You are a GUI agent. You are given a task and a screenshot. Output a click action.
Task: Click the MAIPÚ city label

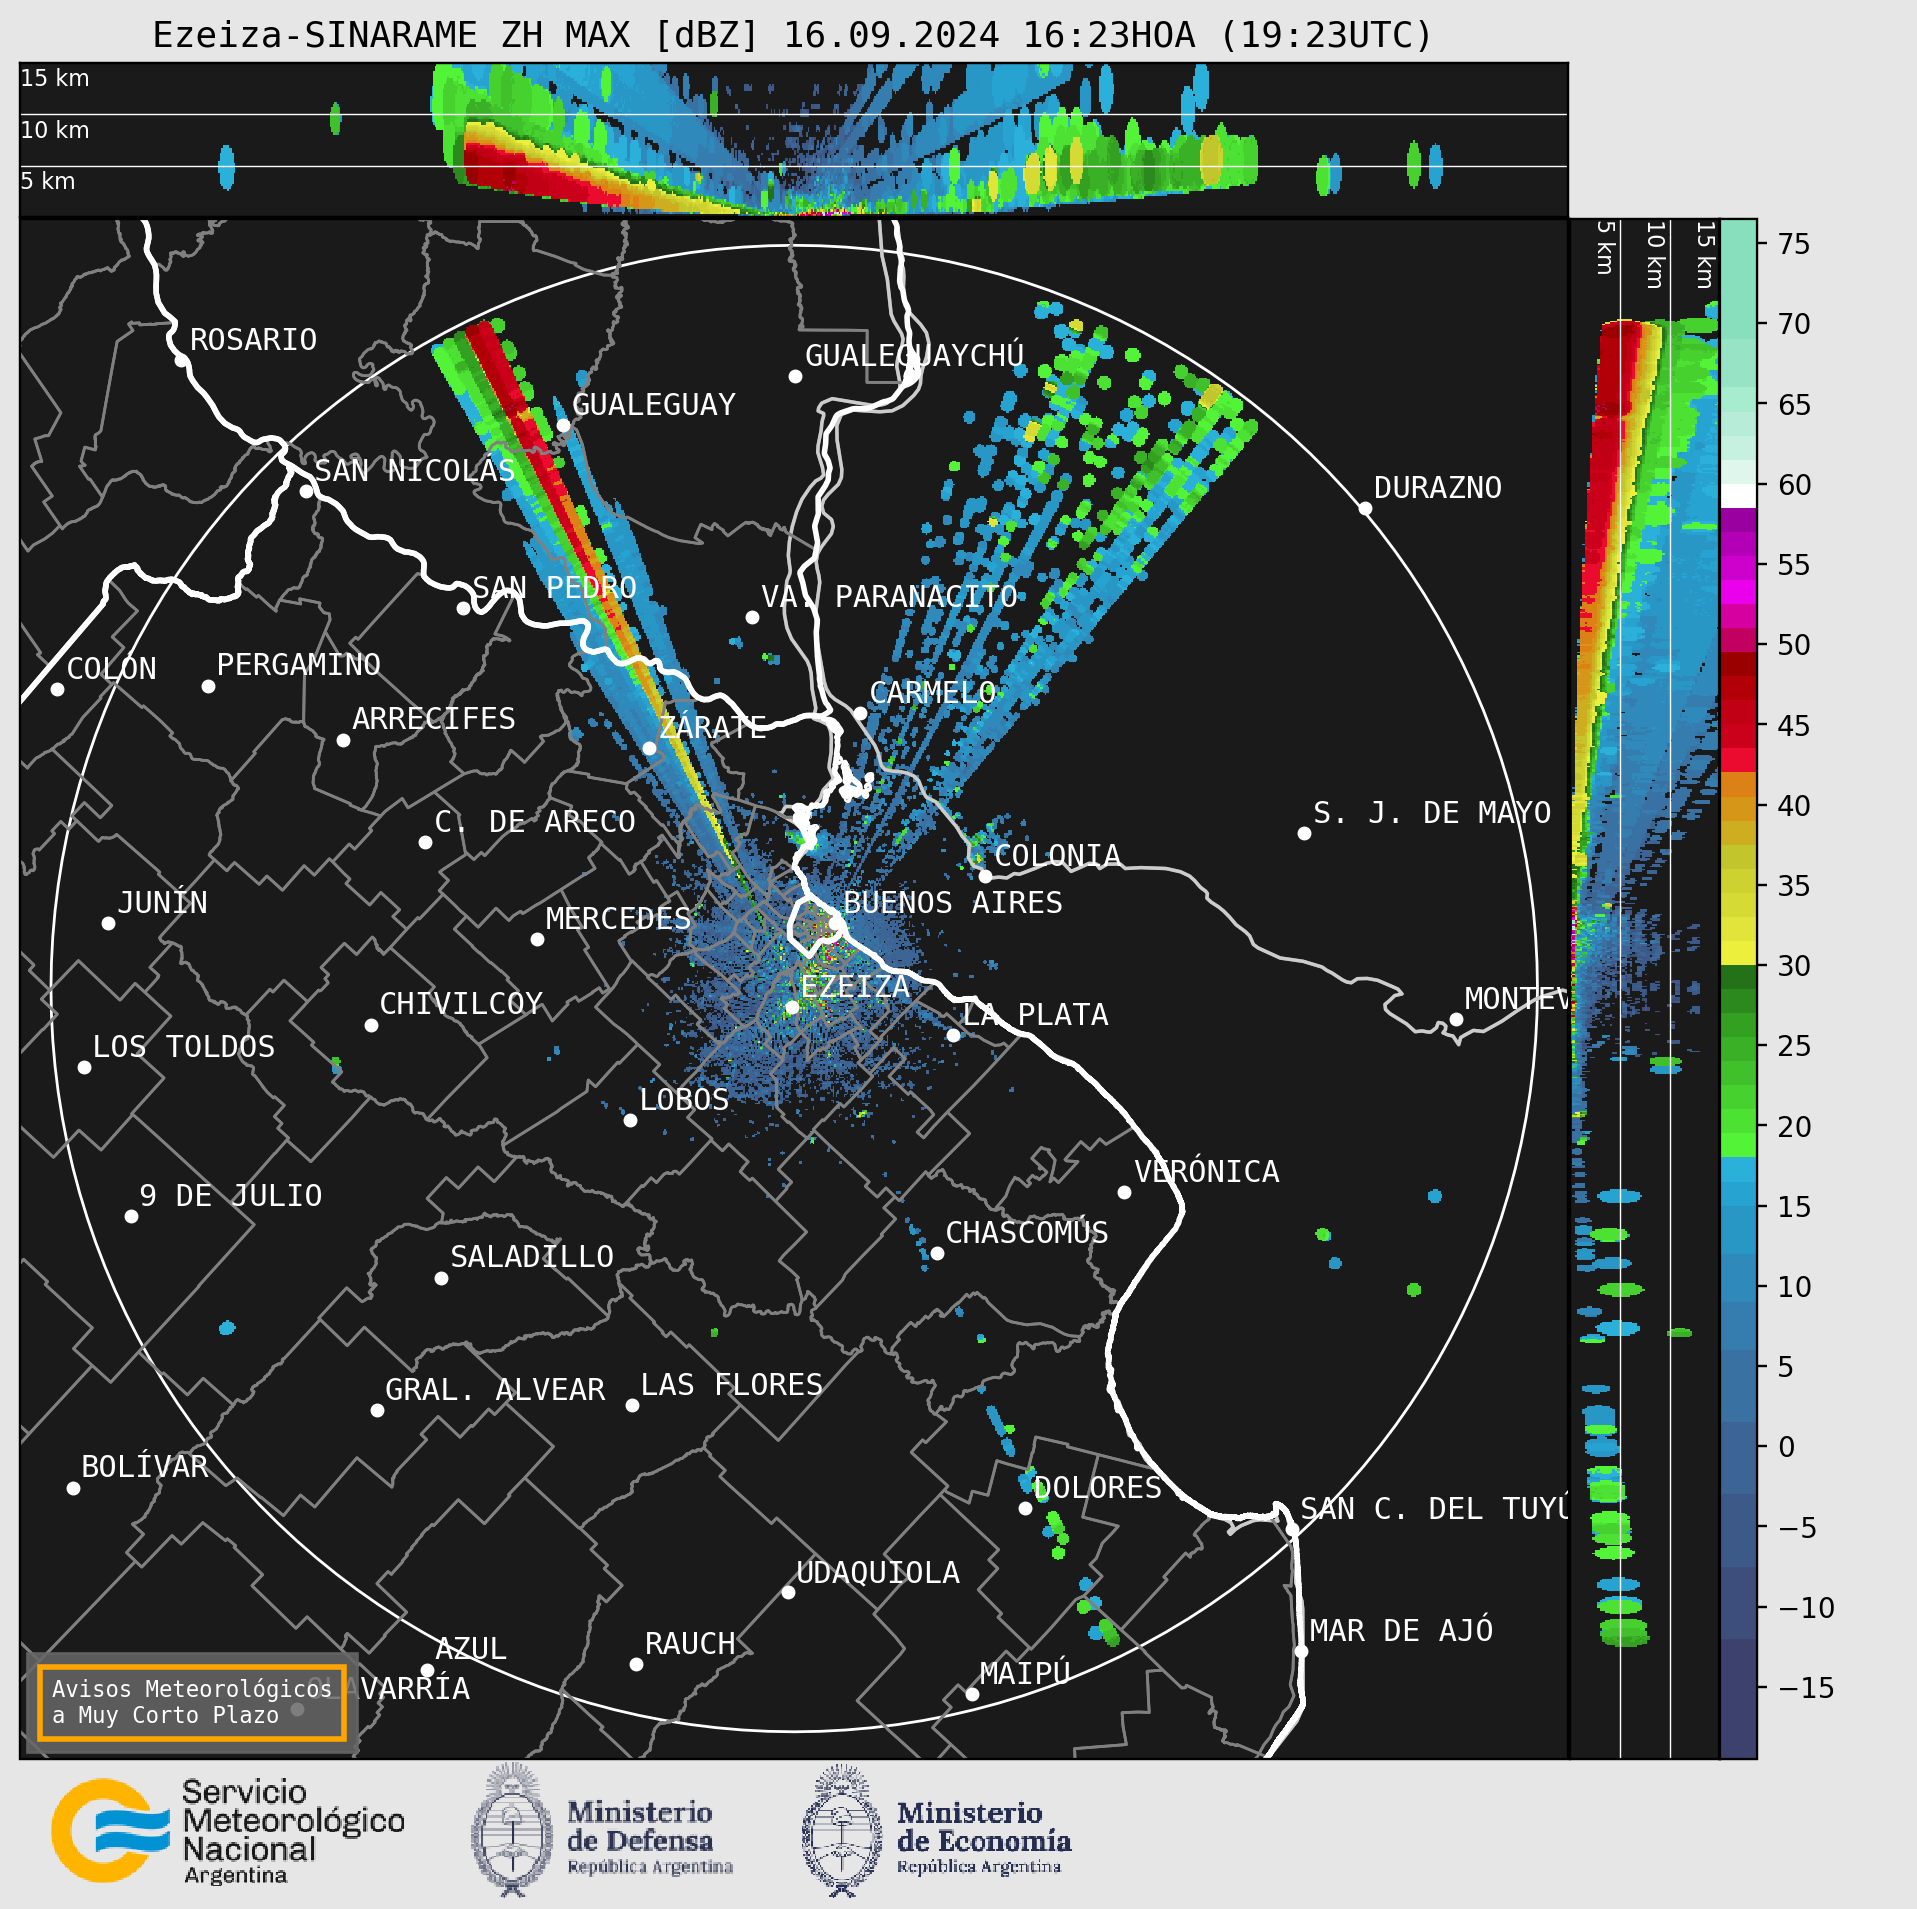pos(1025,1673)
